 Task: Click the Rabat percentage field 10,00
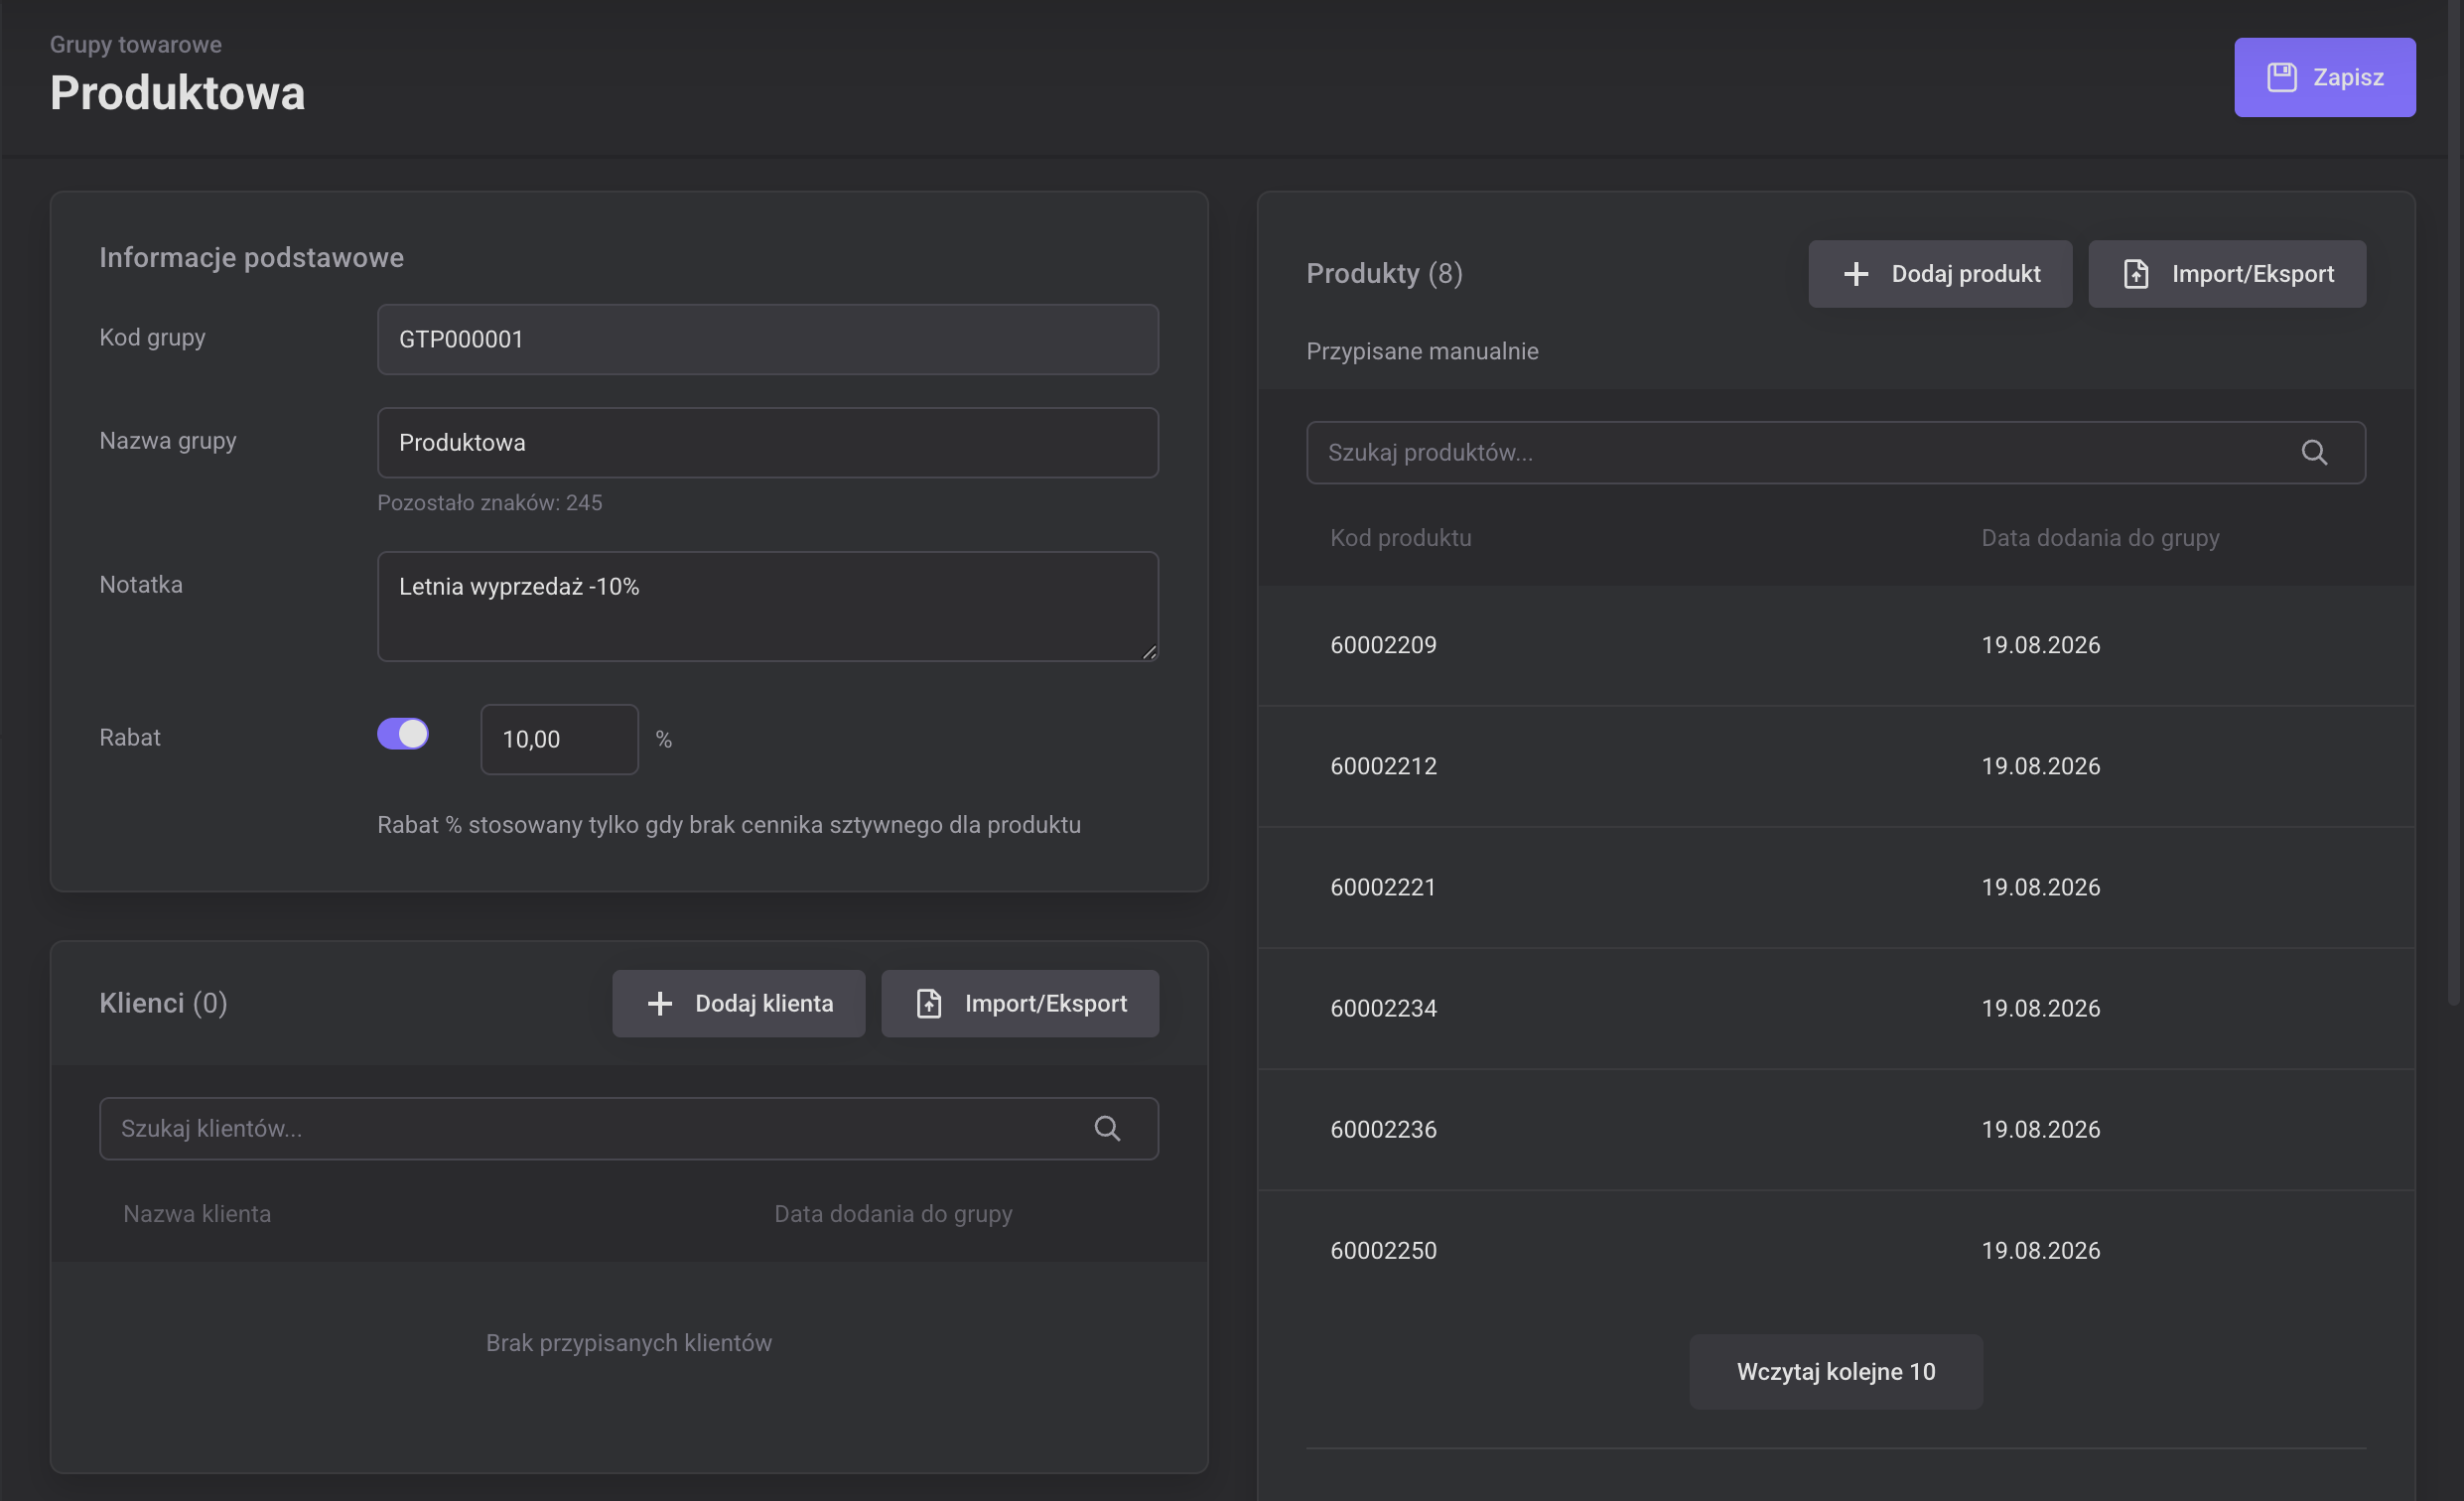pos(559,739)
